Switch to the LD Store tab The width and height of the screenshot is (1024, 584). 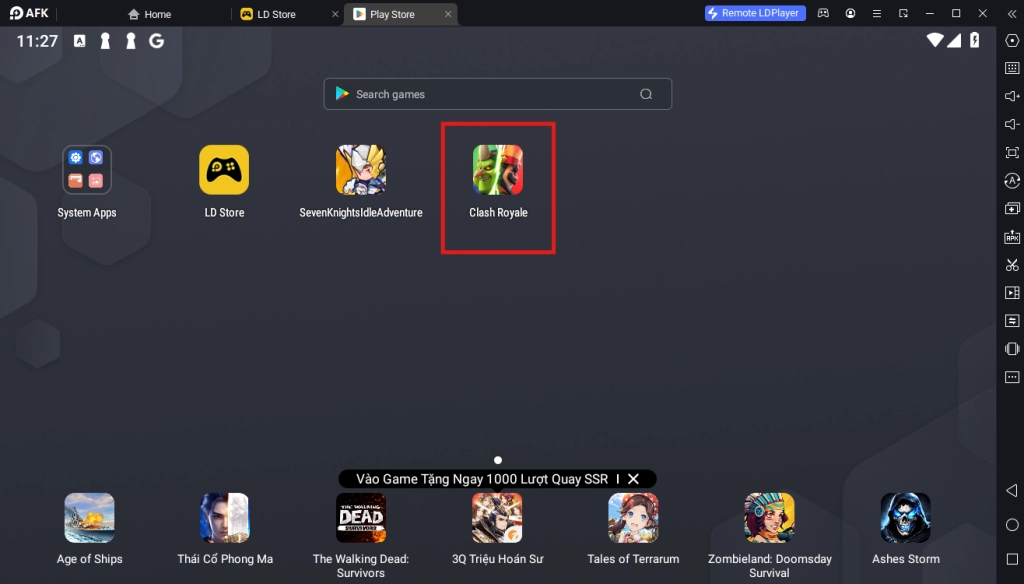pos(268,14)
